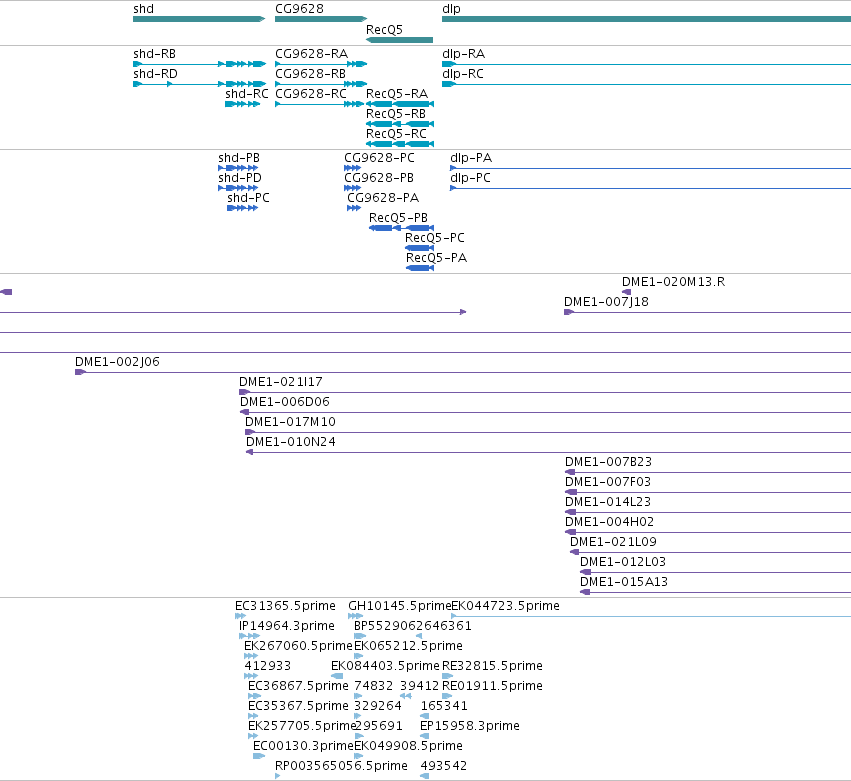Click EST label EC35367.5prime
Image resolution: width=851 pixels, height=781 pixels.
click(x=298, y=707)
